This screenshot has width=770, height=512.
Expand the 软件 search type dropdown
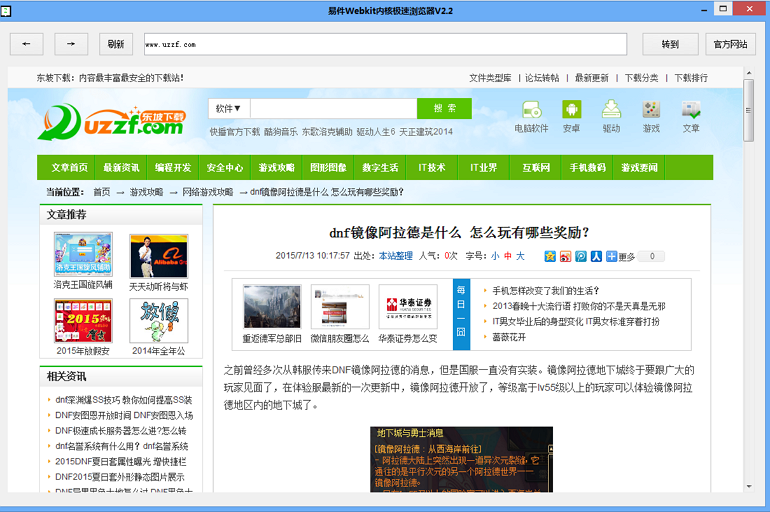point(229,108)
